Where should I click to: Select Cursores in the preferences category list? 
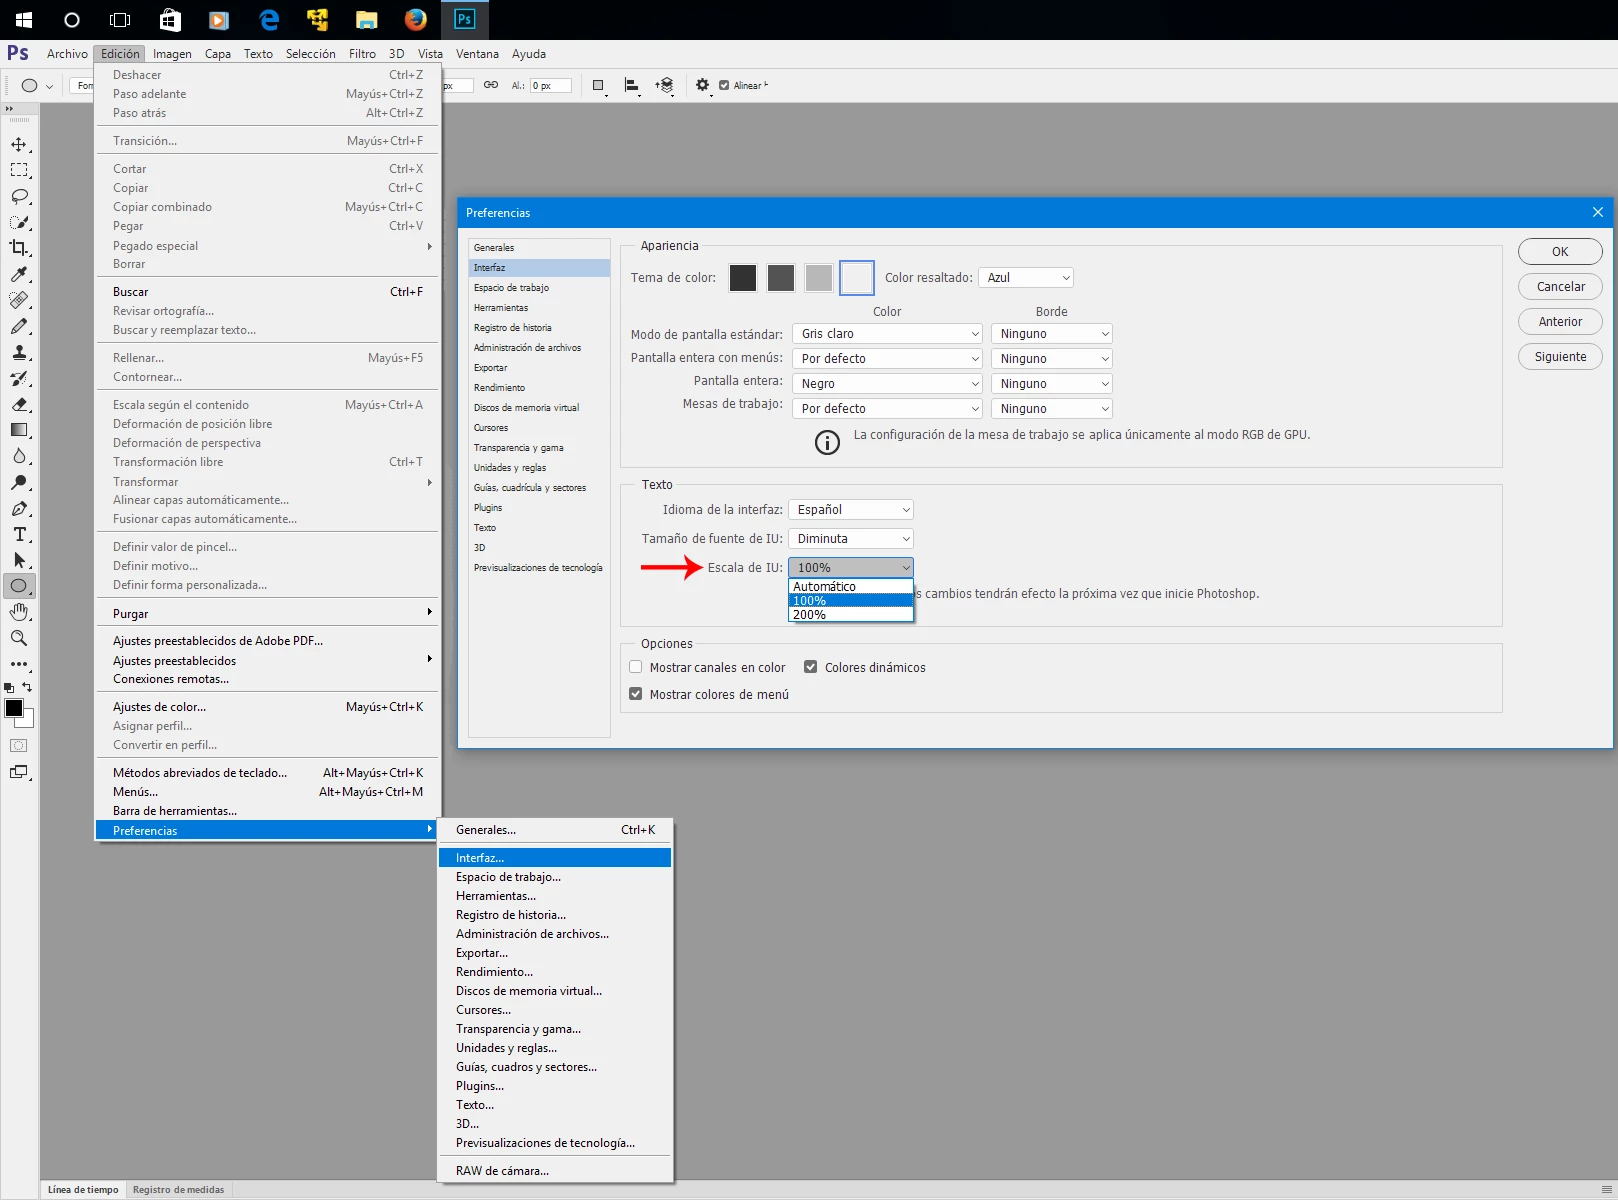pyautogui.click(x=539, y=428)
